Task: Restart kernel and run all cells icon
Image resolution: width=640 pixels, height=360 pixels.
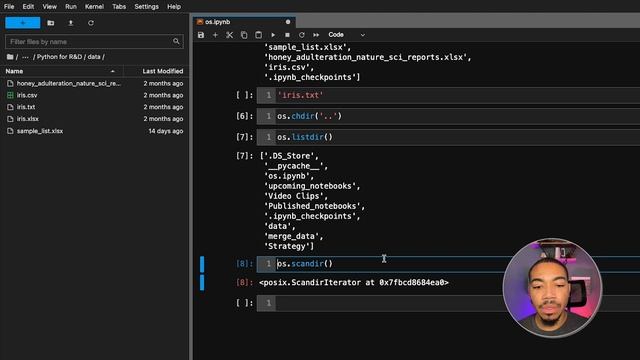Action: coord(316,35)
